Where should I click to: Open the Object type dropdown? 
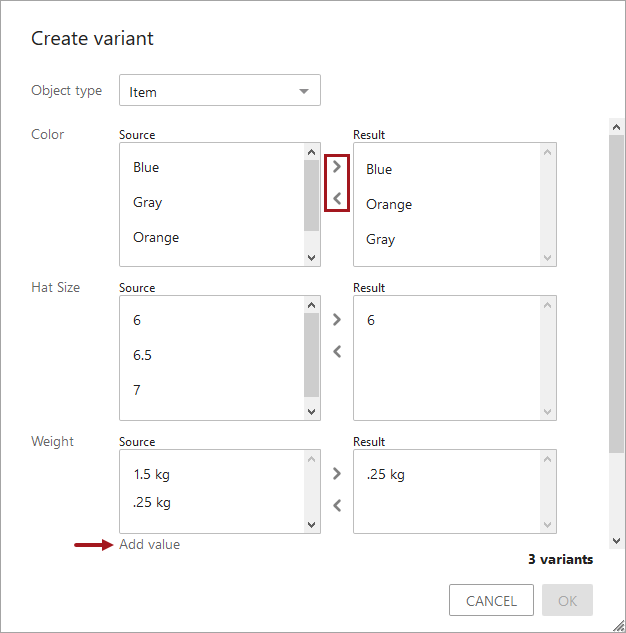pos(220,91)
